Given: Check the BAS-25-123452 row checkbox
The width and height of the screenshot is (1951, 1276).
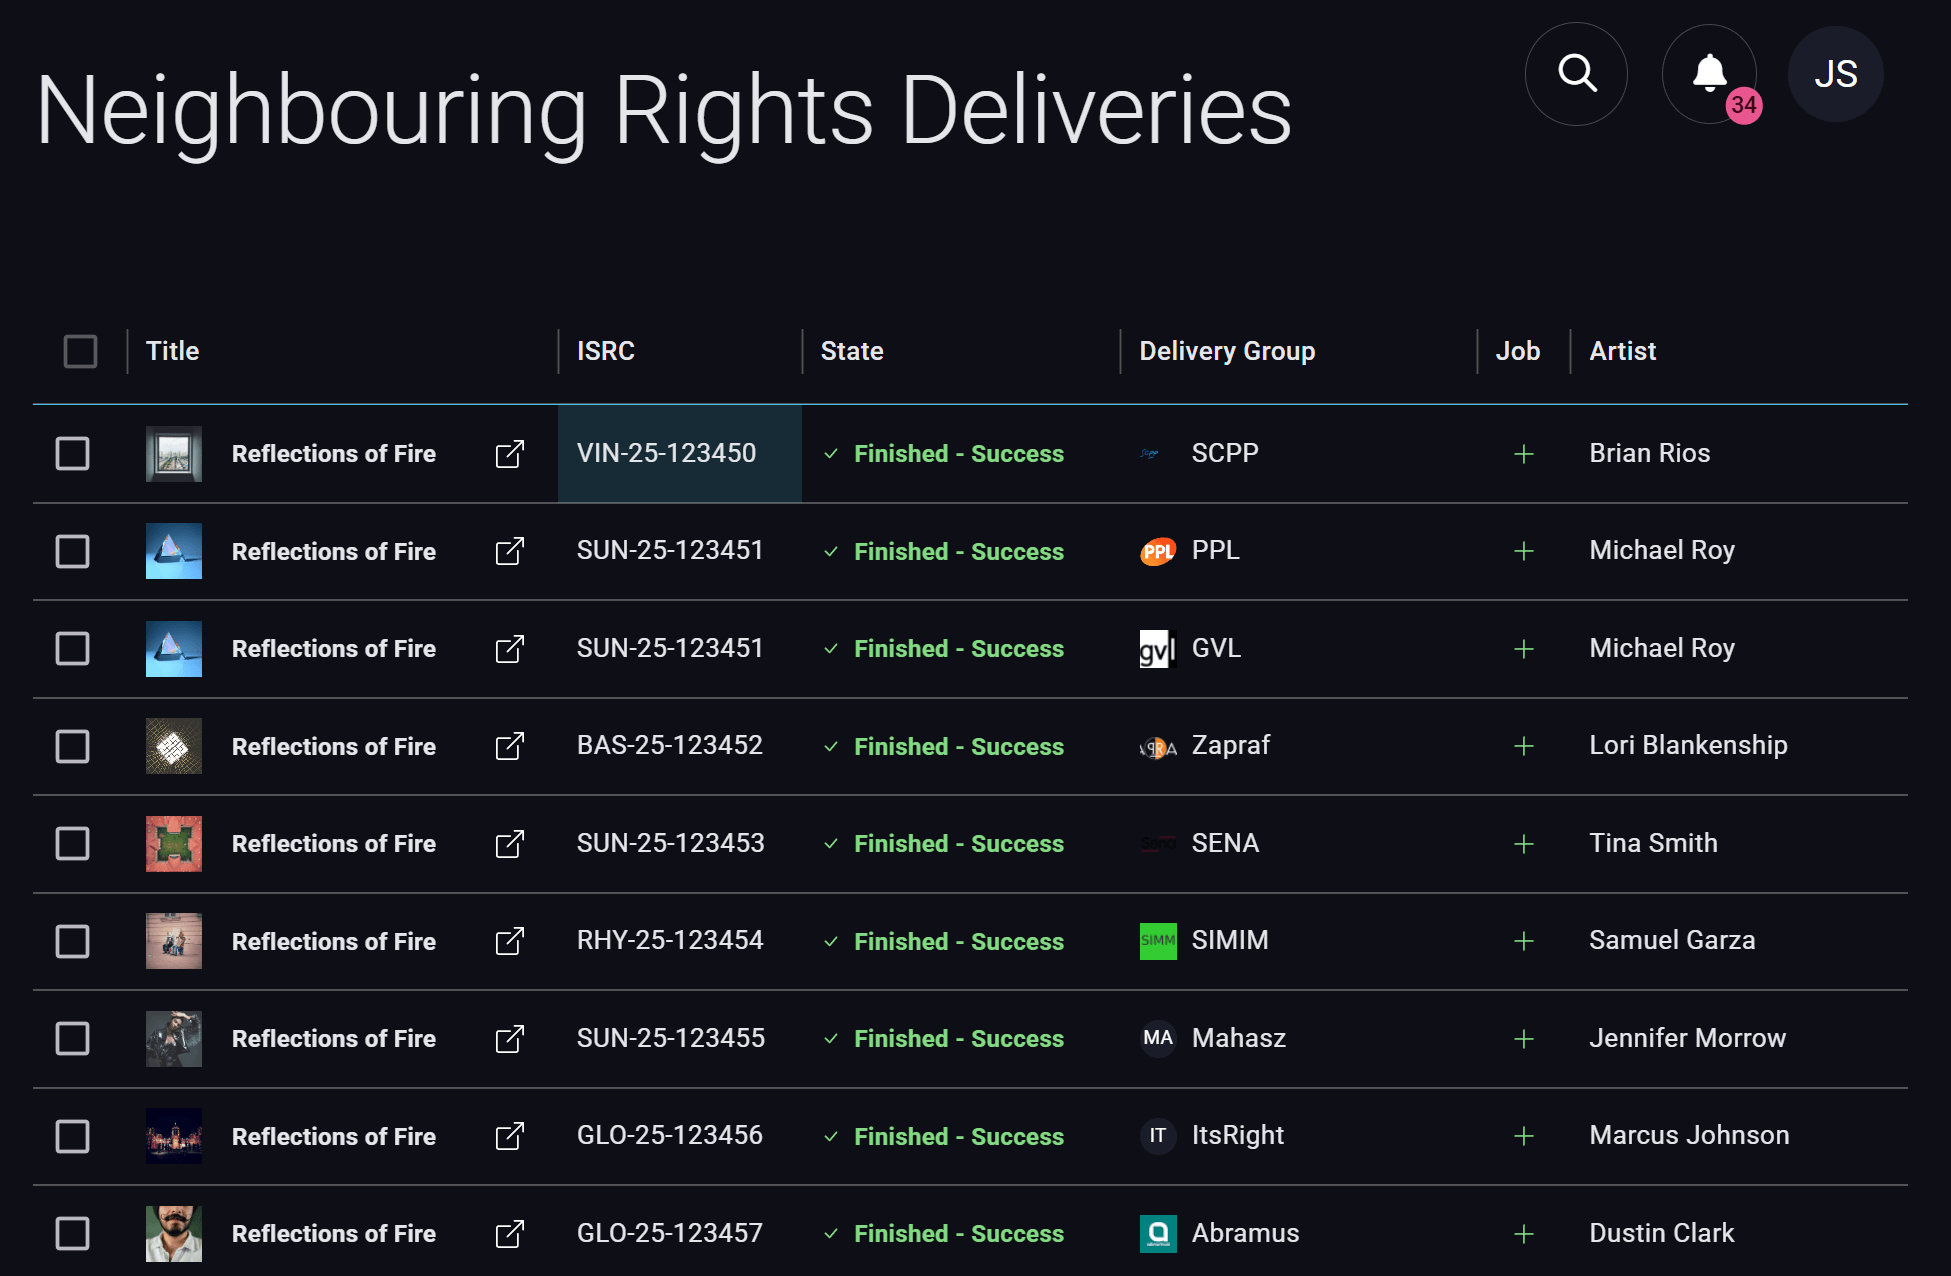Looking at the screenshot, I should pos(72,746).
